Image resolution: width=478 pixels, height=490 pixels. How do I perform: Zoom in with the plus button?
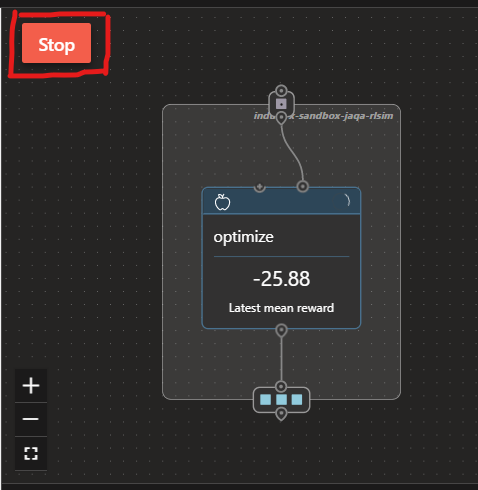click(x=31, y=386)
